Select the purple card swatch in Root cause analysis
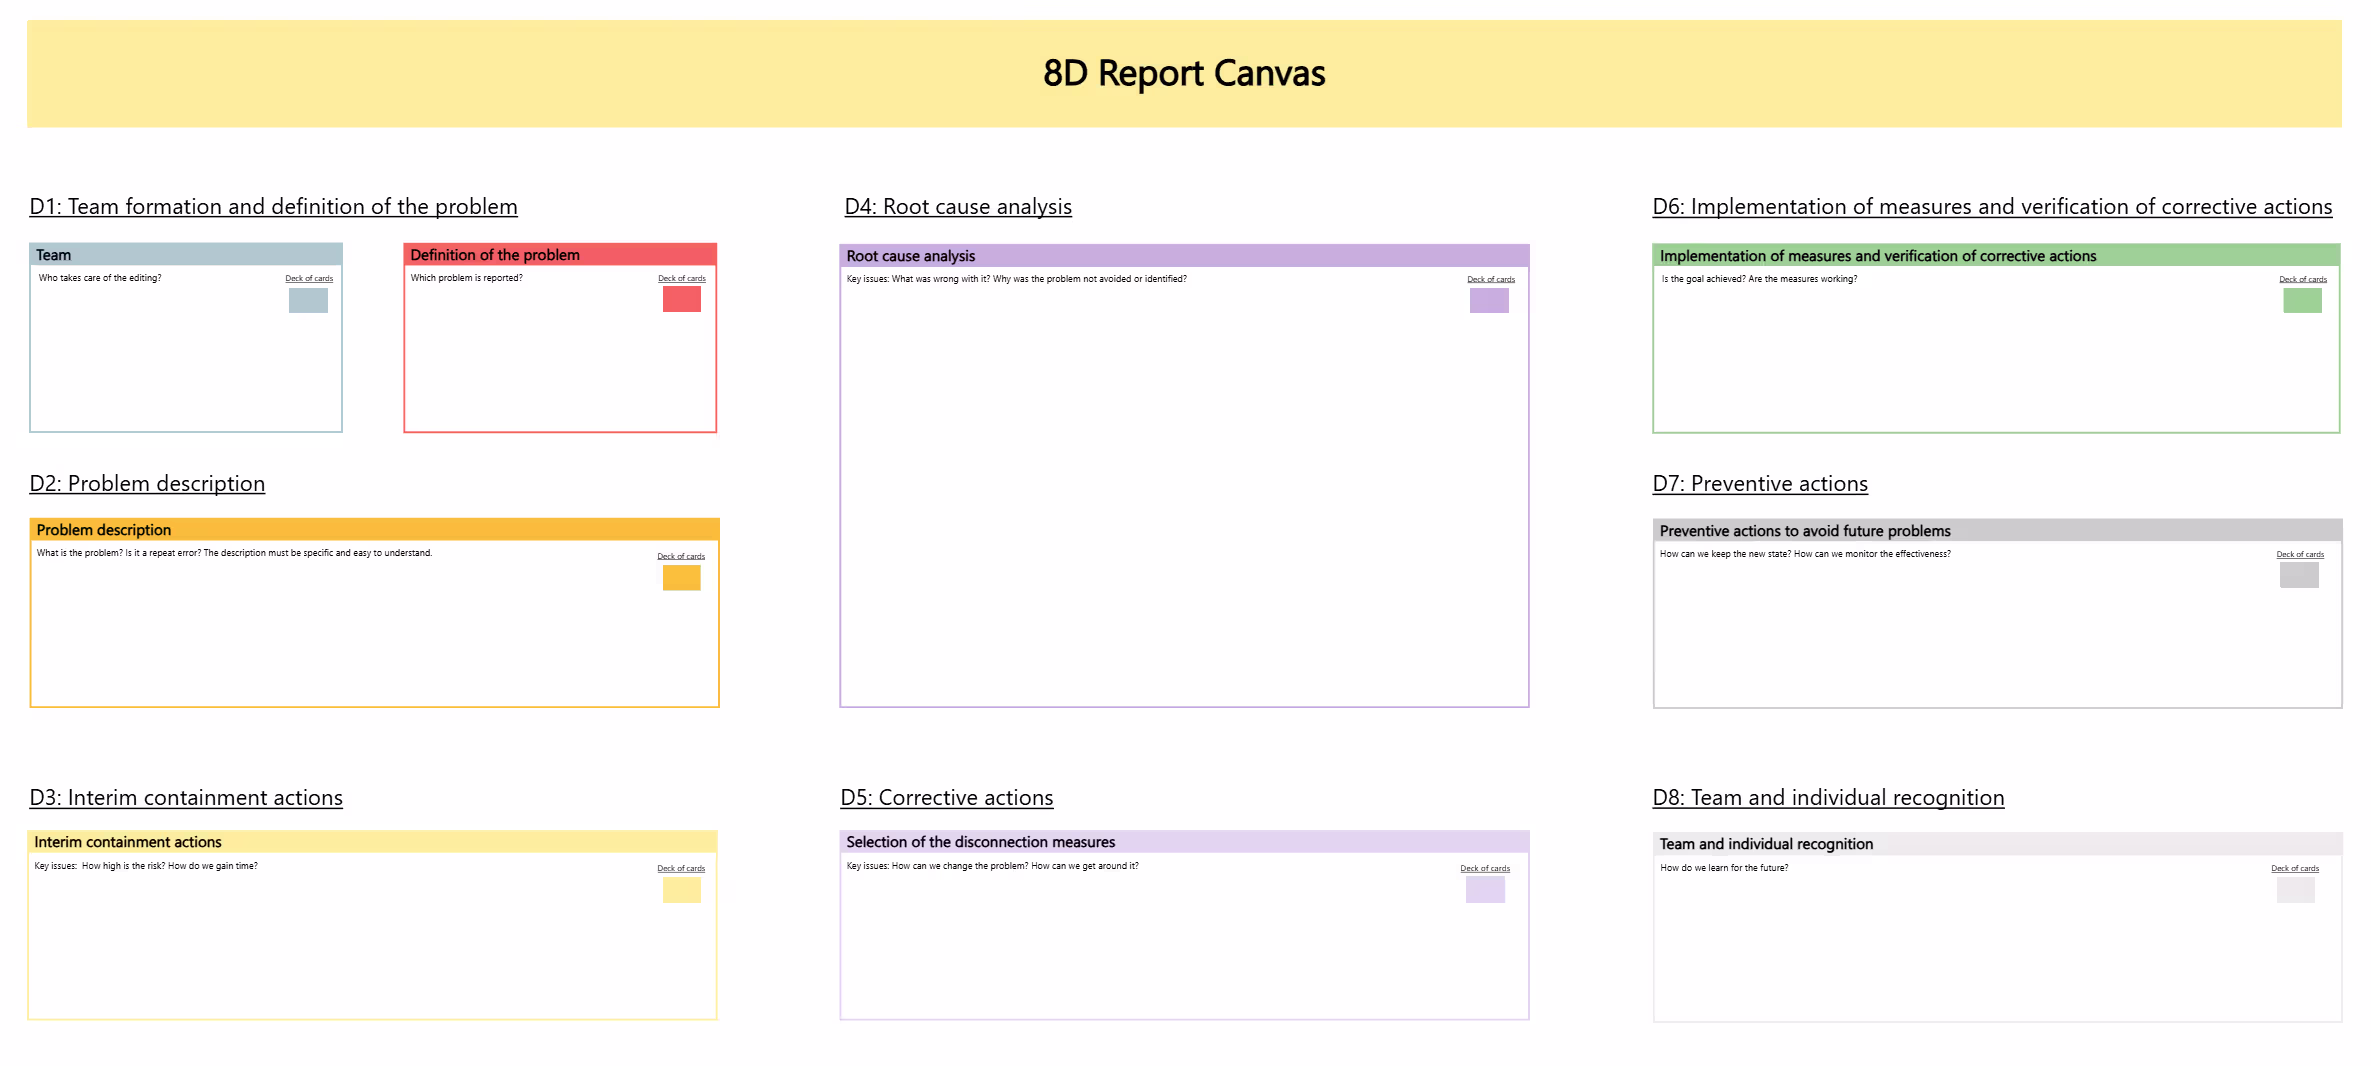 pyautogui.click(x=1489, y=300)
